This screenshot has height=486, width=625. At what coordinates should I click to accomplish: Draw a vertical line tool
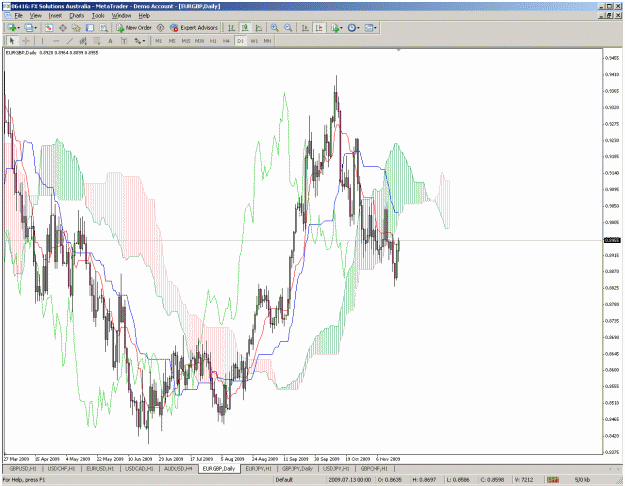click(42, 41)
